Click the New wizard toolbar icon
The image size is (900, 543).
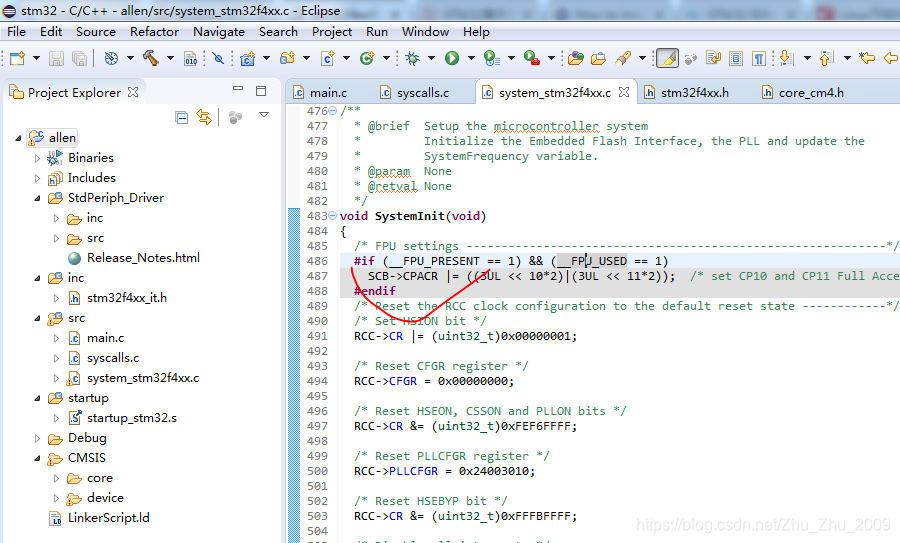click(18, 58)
